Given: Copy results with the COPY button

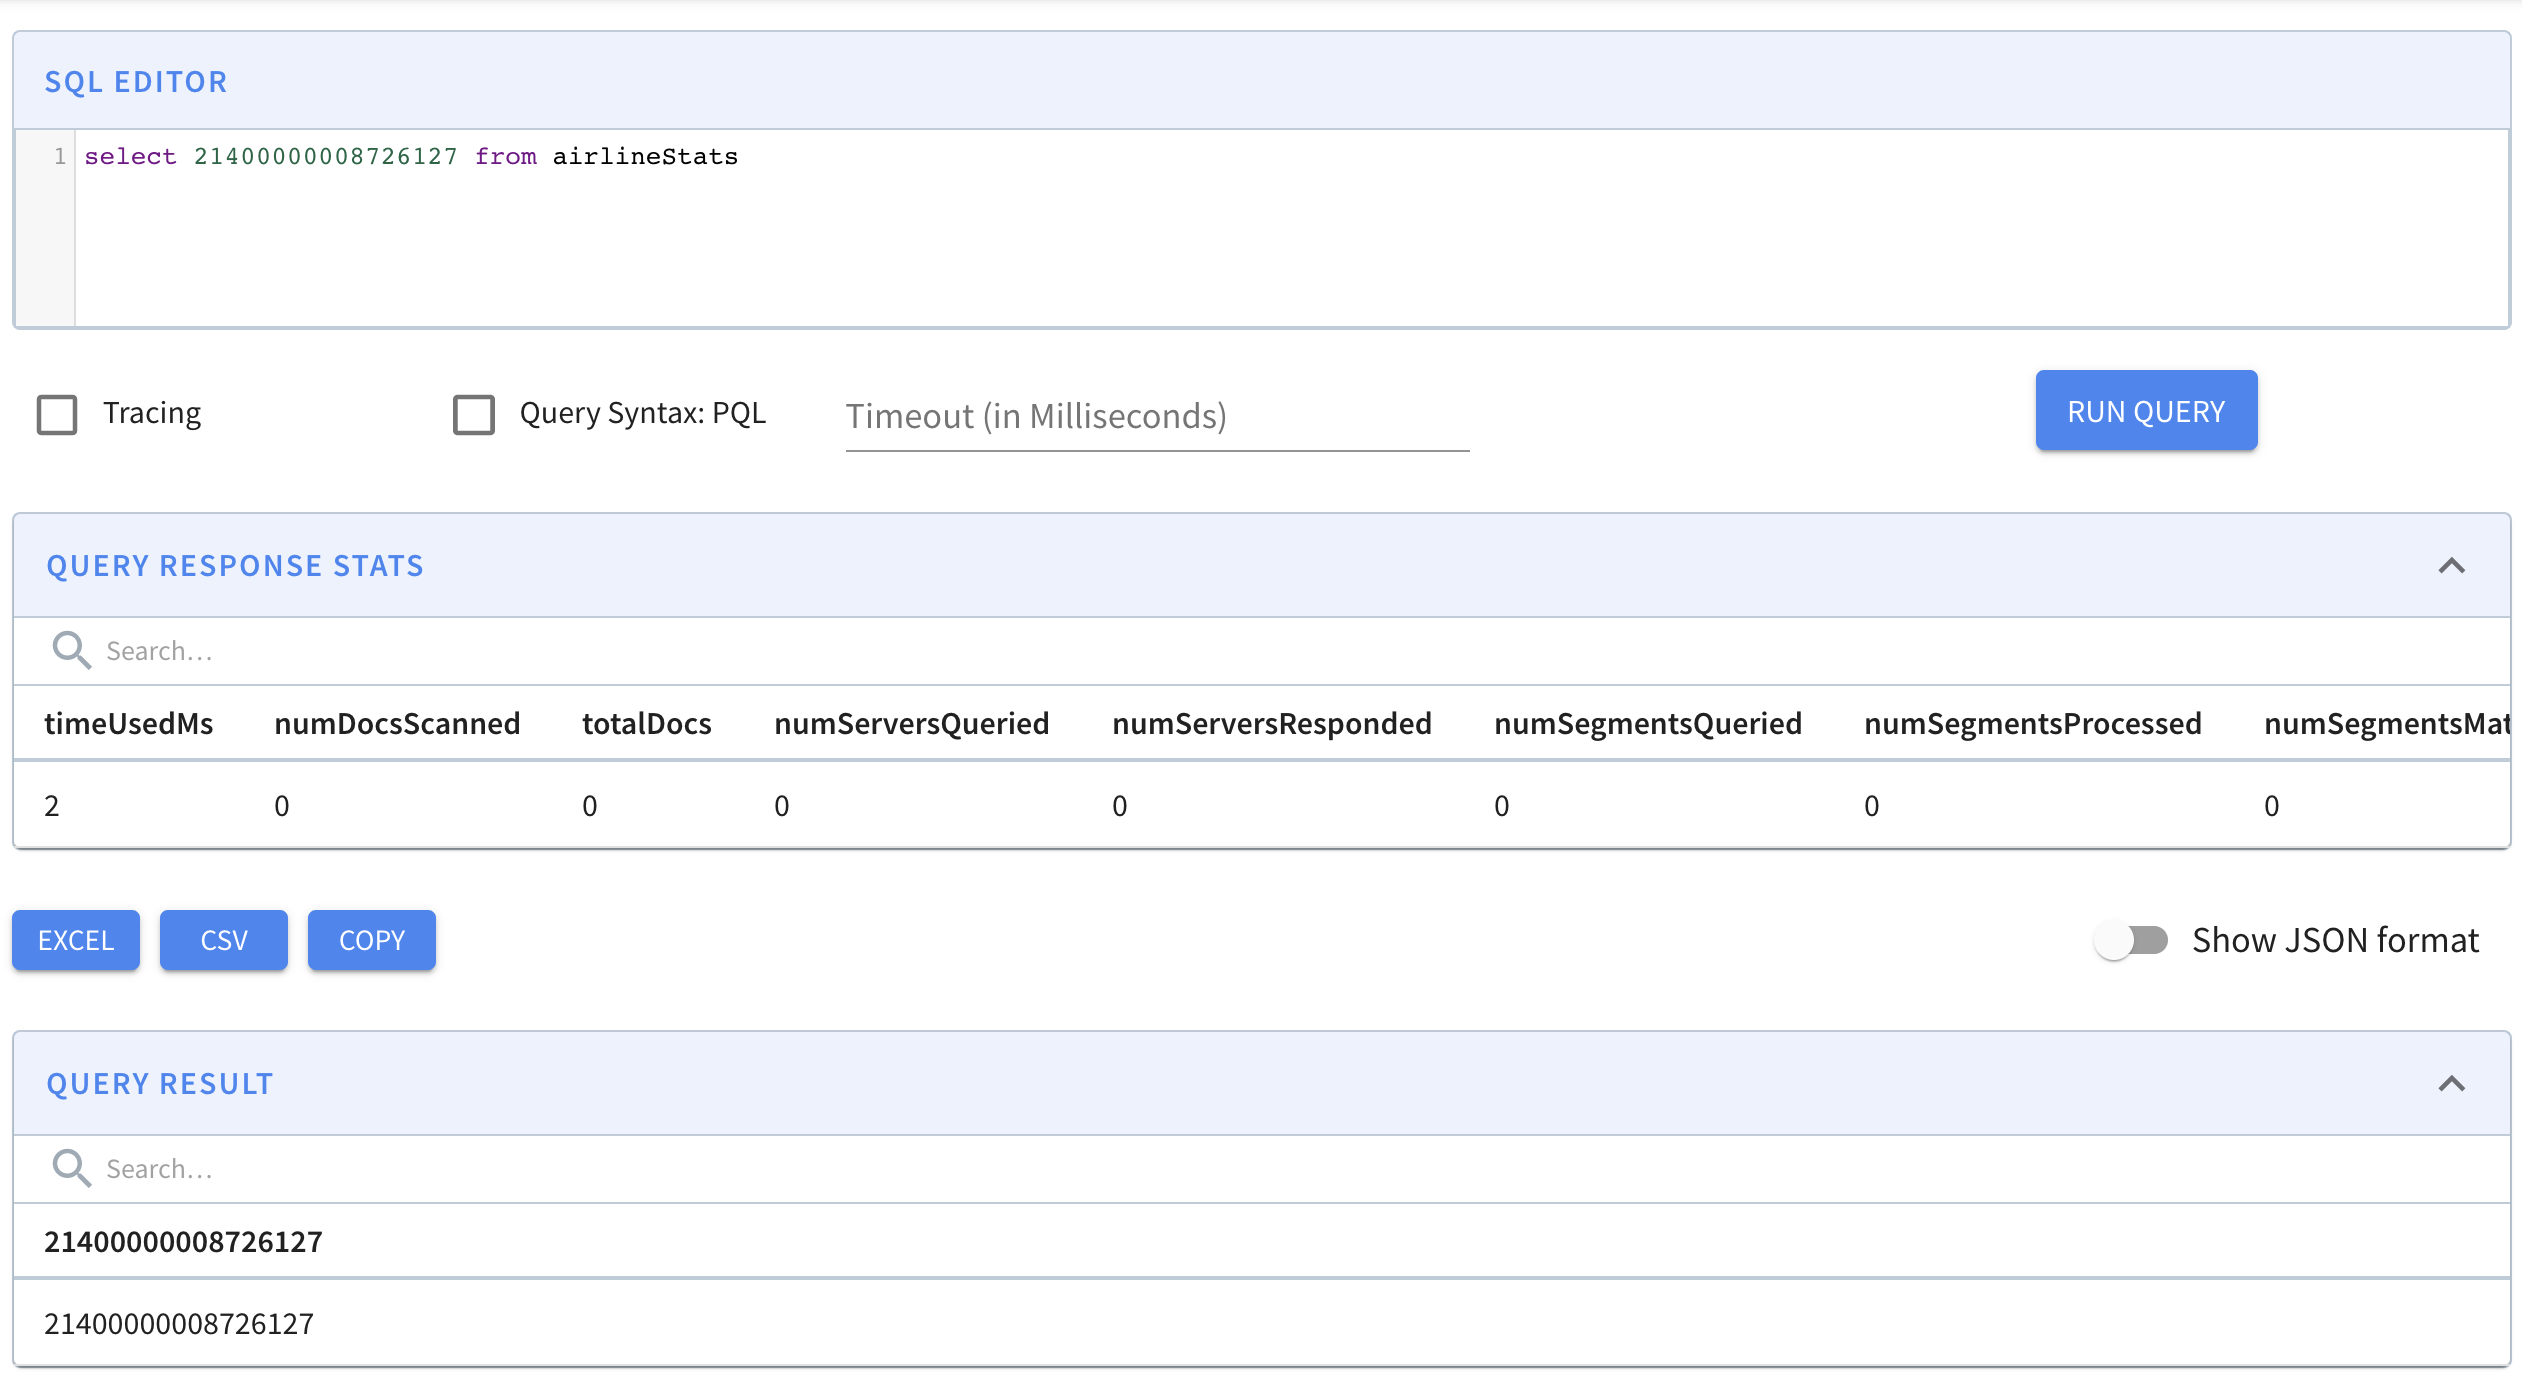Looking at the screenshot, I should point(372,940).
